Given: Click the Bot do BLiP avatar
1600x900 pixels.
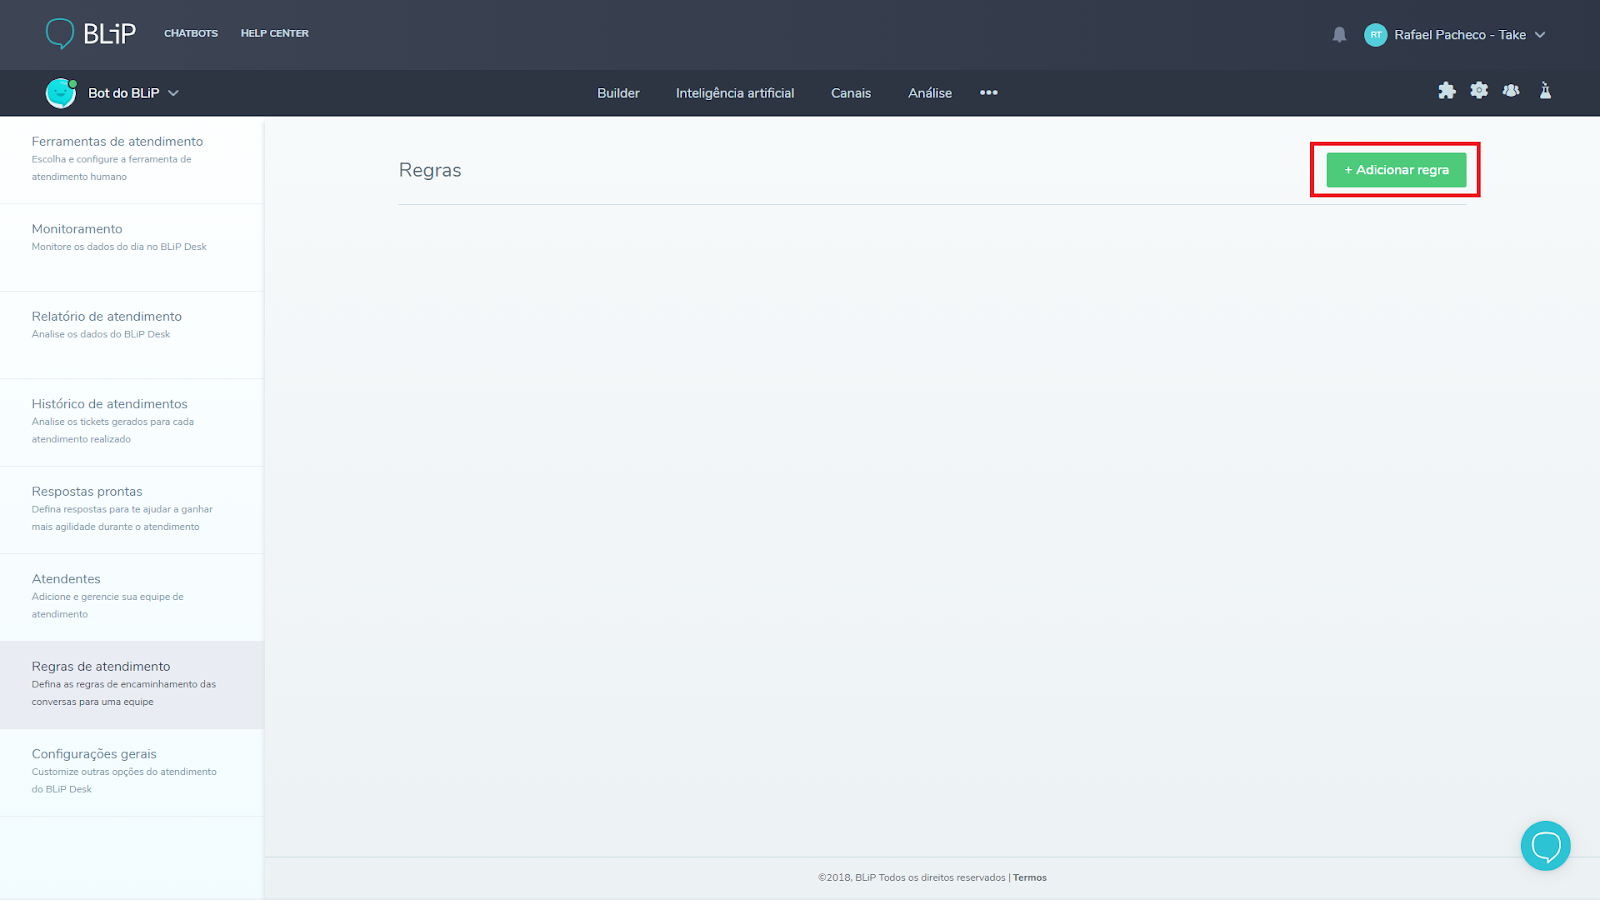Looking at the screenshot, I should 61,93.
